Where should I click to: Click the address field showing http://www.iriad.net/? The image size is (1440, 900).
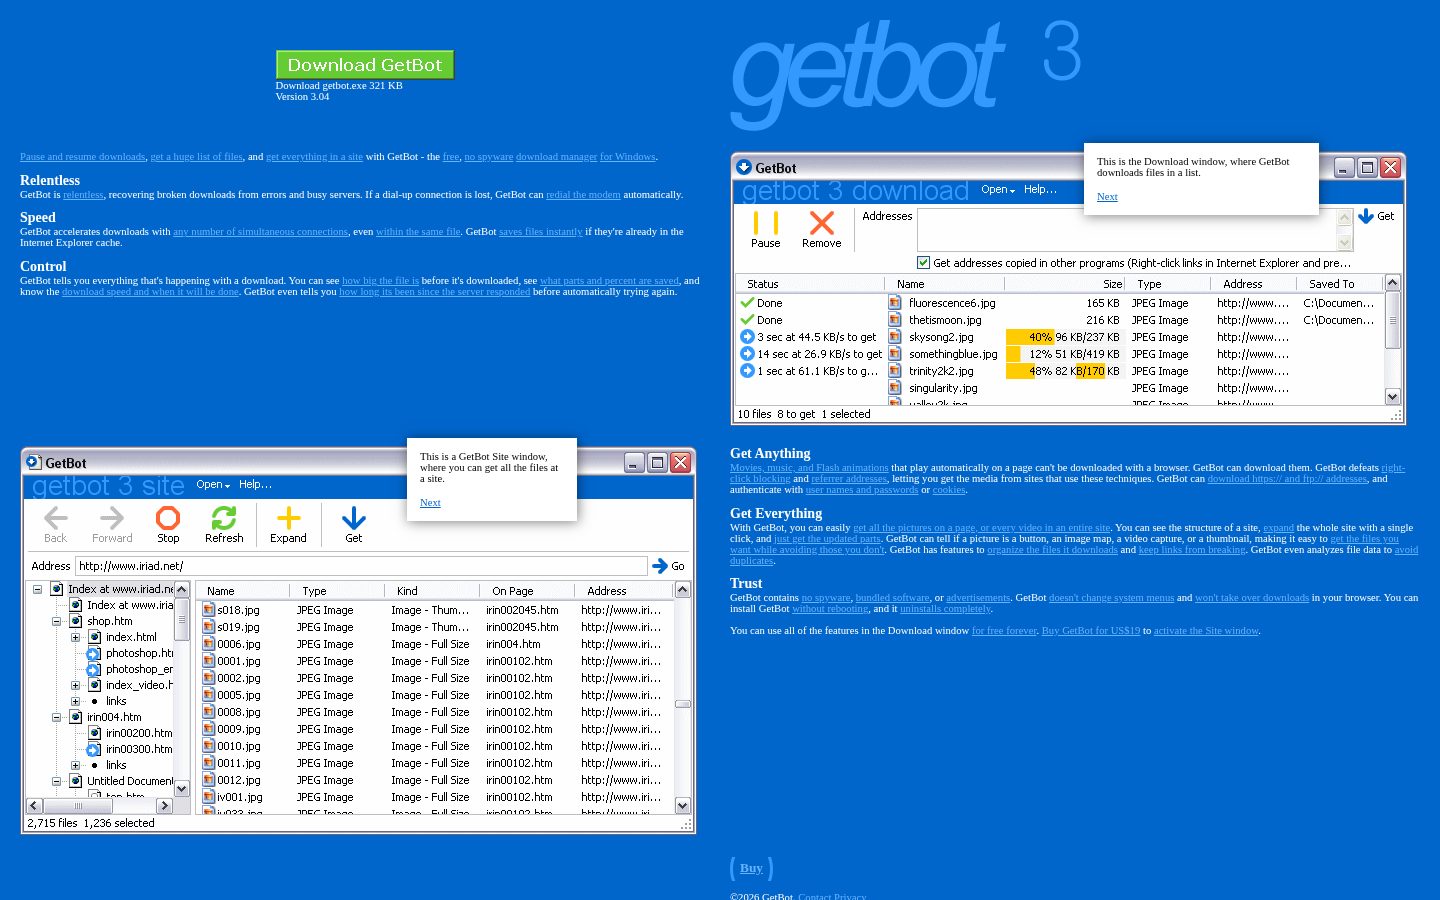point(361,566)
